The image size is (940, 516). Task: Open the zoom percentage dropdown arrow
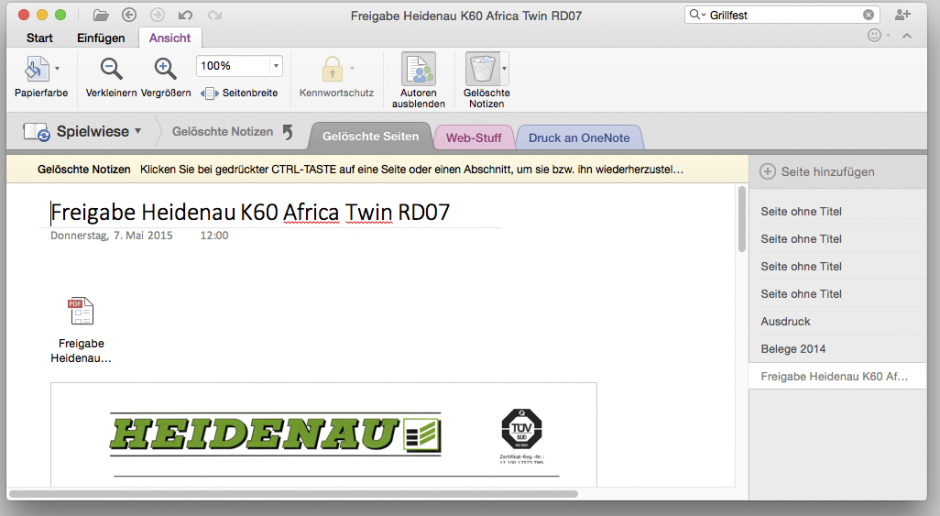(276, 66)
